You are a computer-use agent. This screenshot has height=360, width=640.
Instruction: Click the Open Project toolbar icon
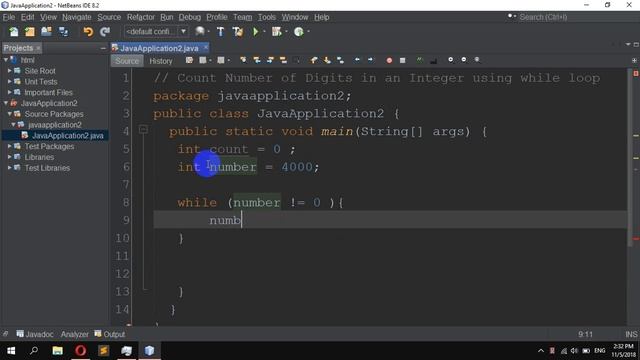[46, 32]
